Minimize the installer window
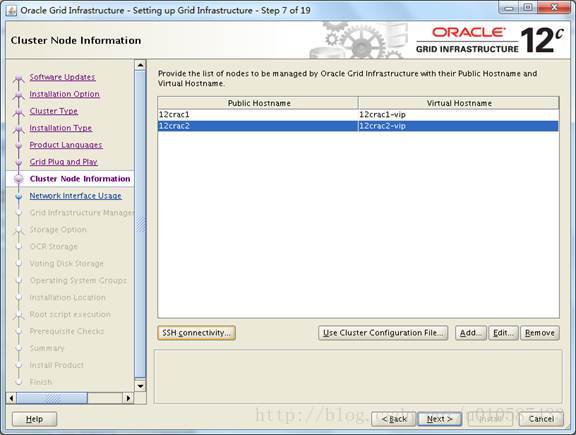 (508, 8)
